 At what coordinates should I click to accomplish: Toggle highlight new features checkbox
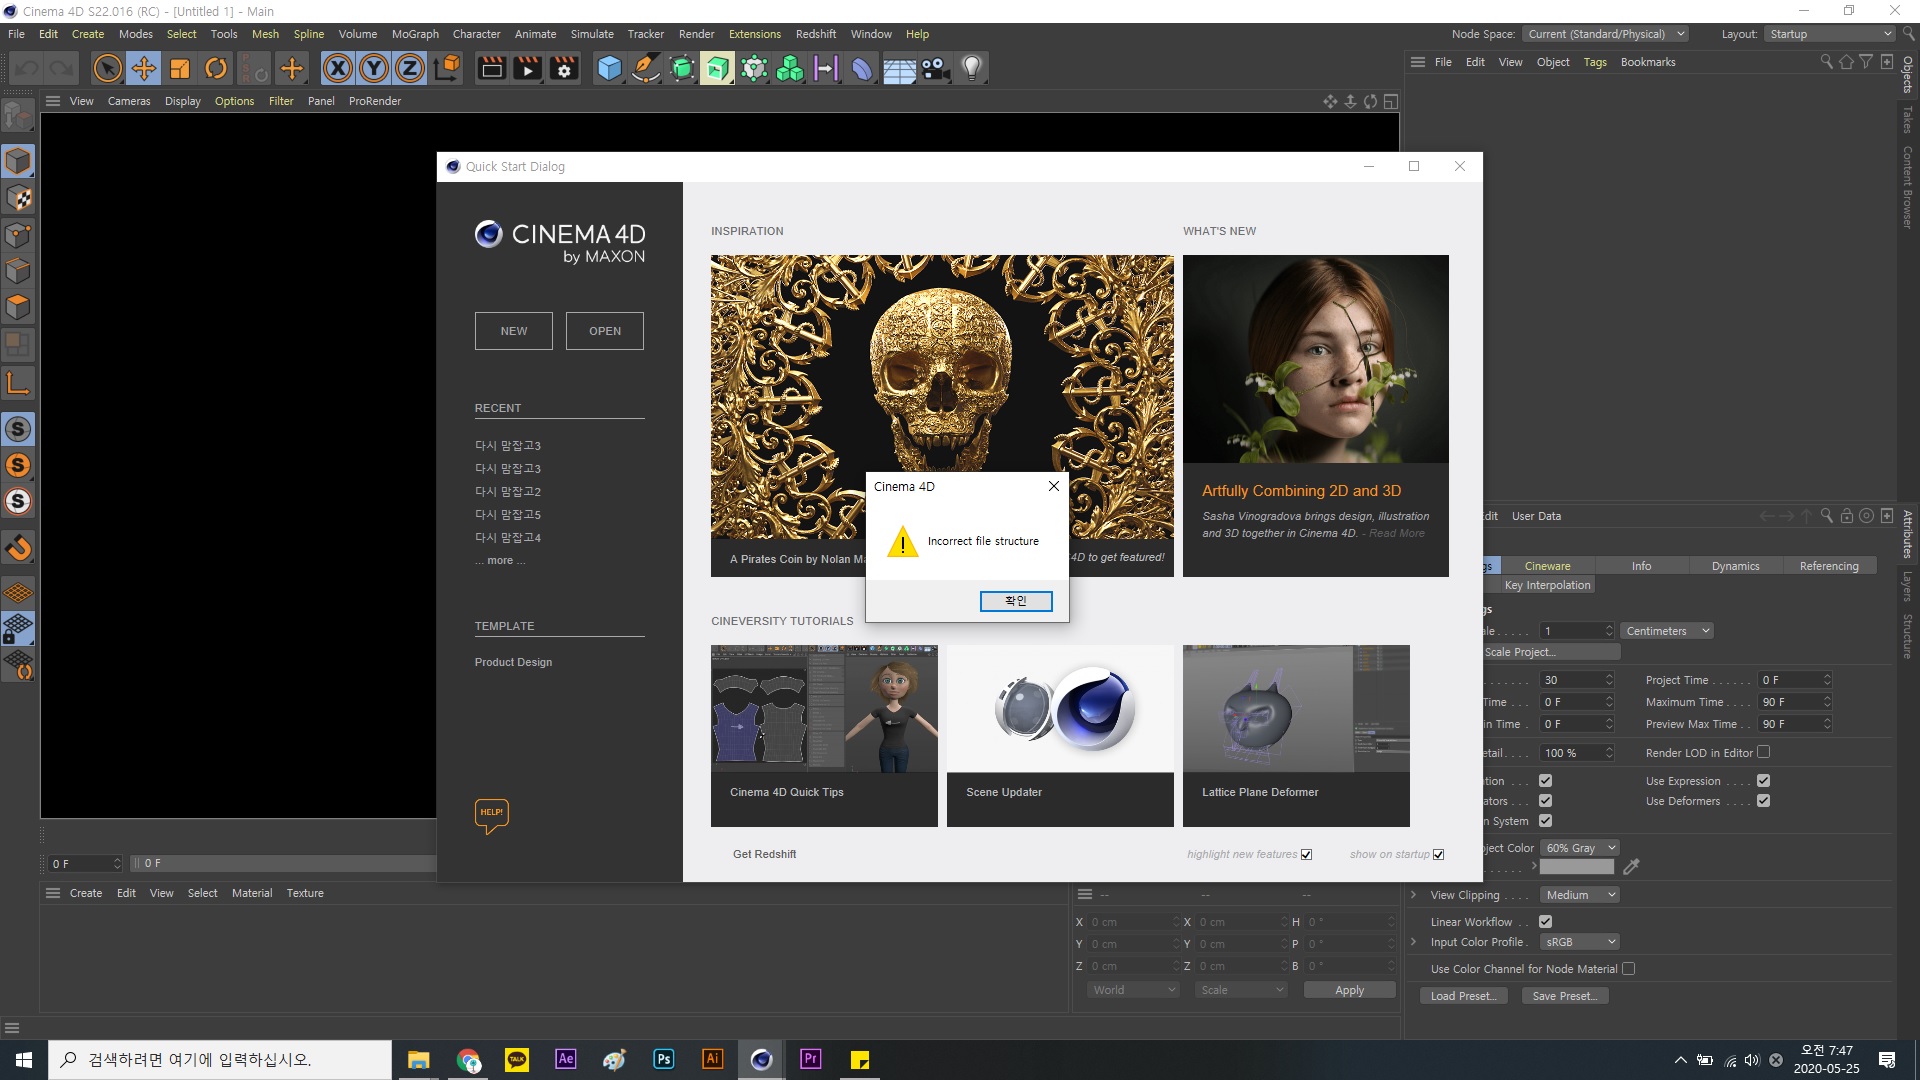1306,854
